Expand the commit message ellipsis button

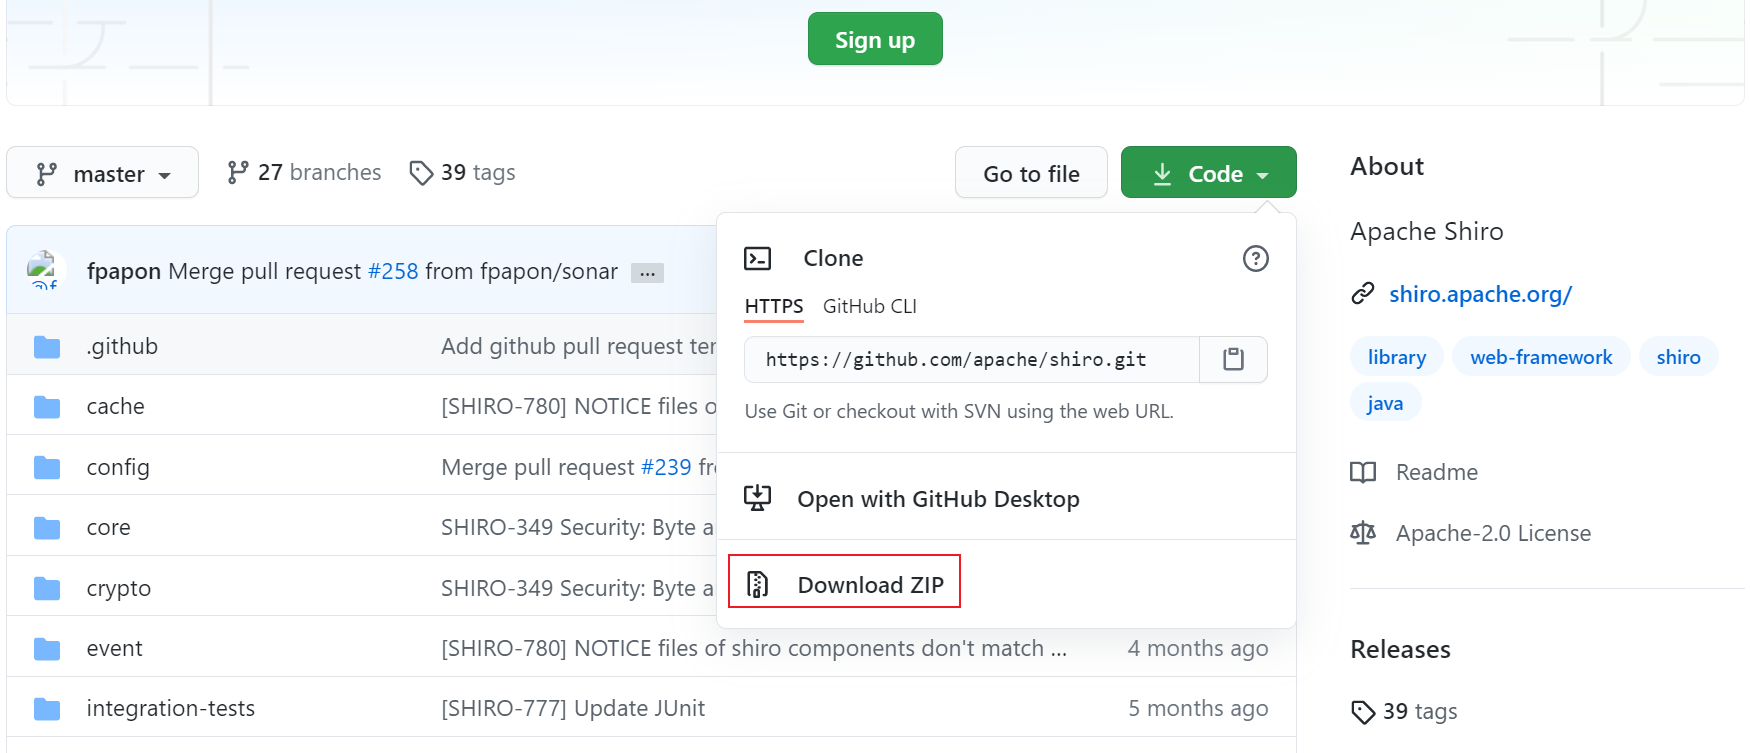click(x=647, y=273)
